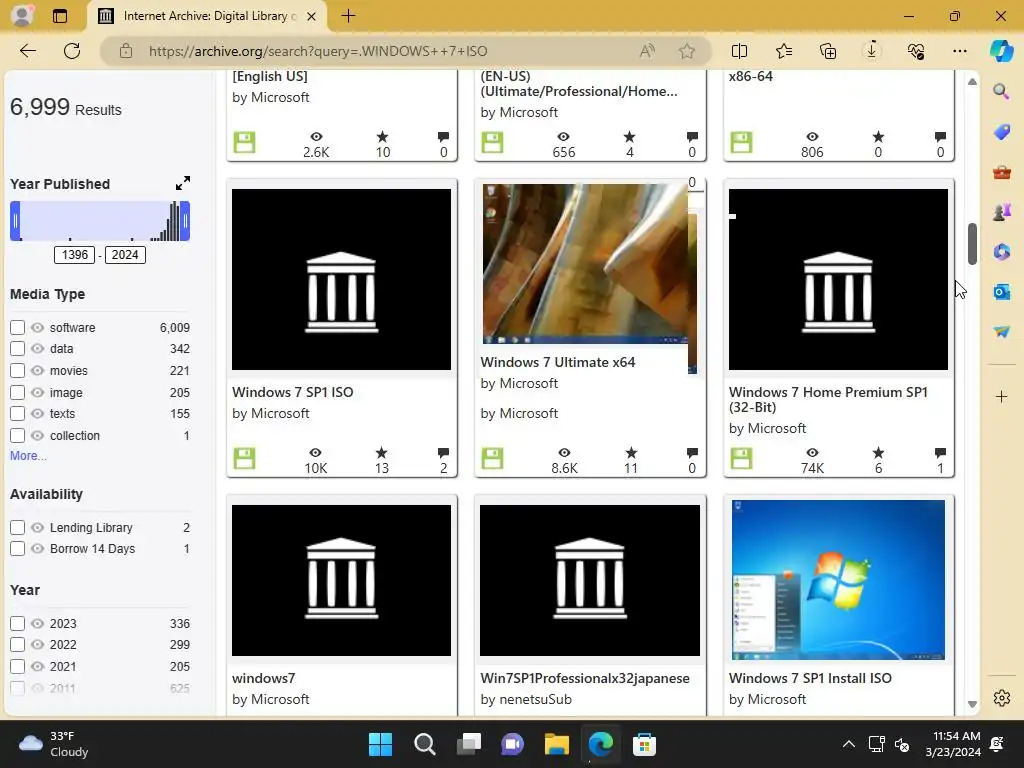Open the sidebar games chess icon
The image size is (1024, 768).
[1001, 212]
